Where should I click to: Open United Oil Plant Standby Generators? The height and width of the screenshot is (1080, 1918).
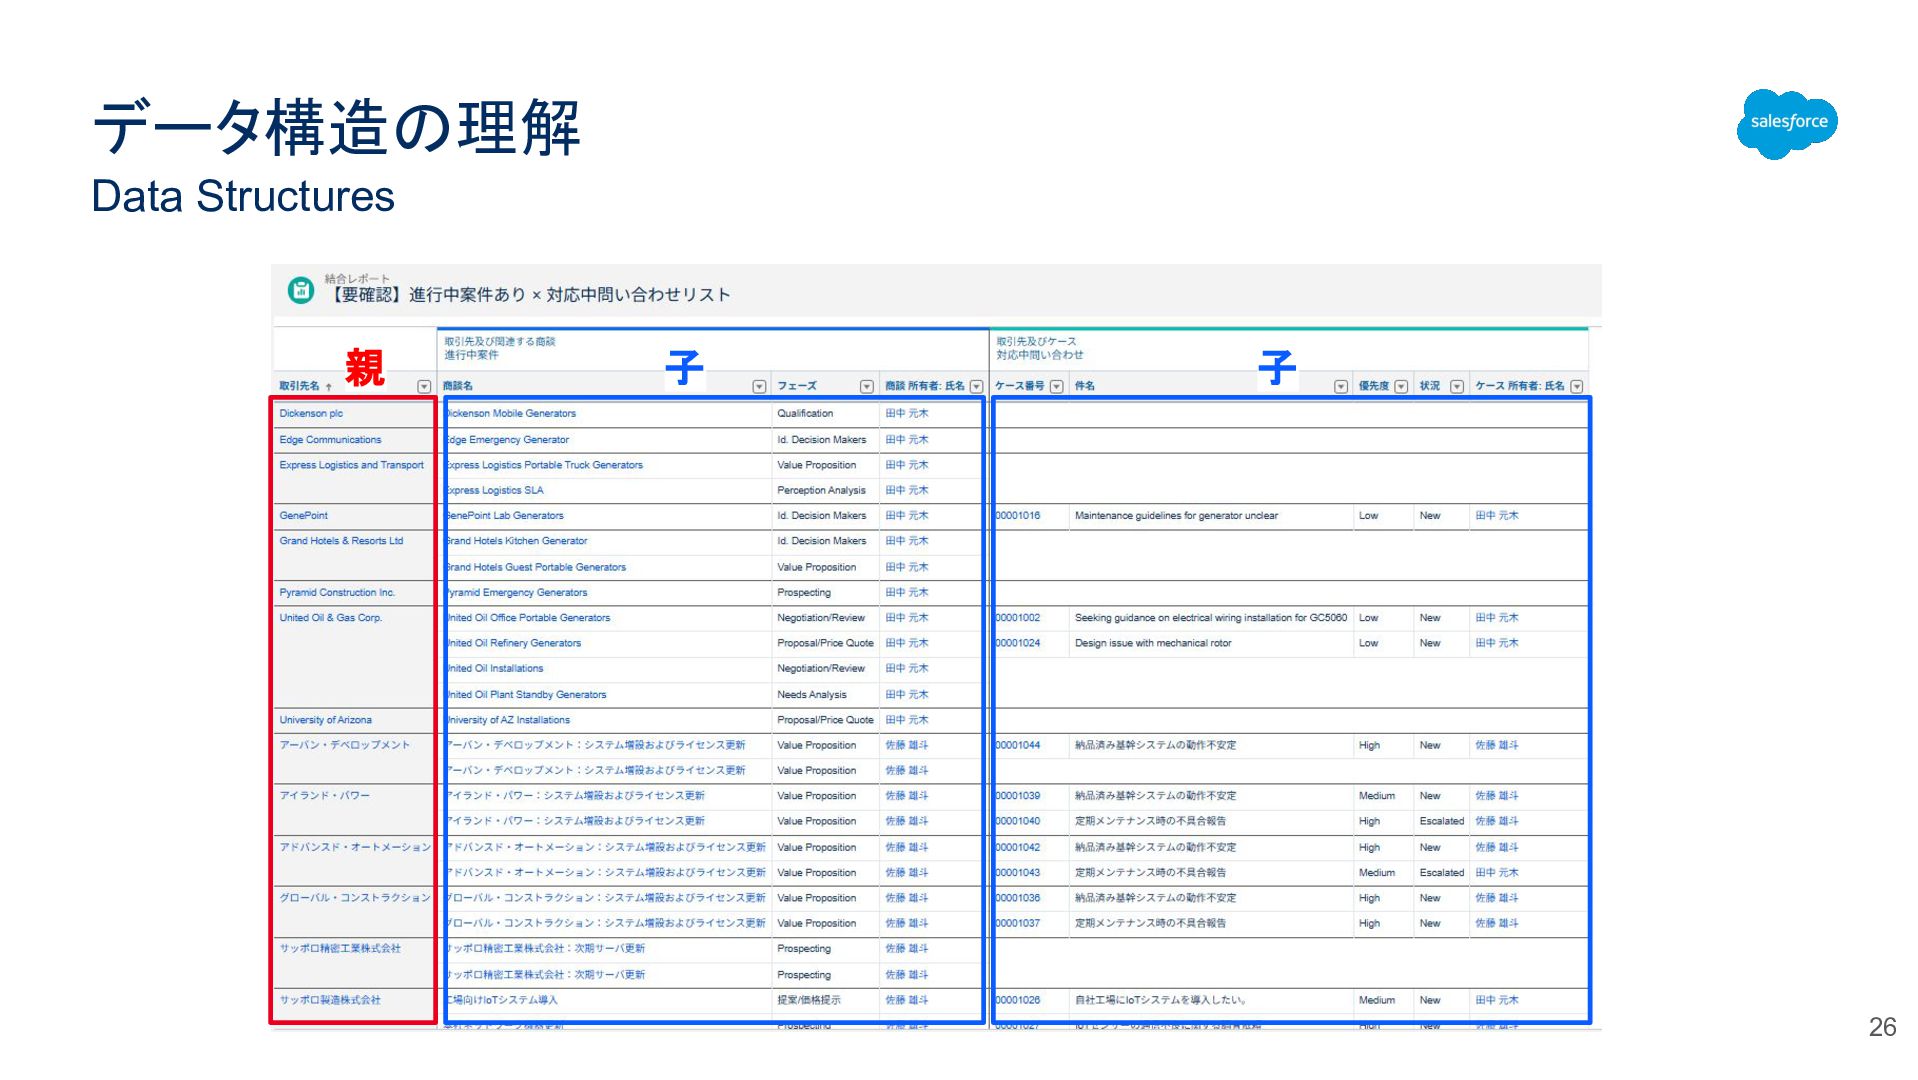(526, 695)
